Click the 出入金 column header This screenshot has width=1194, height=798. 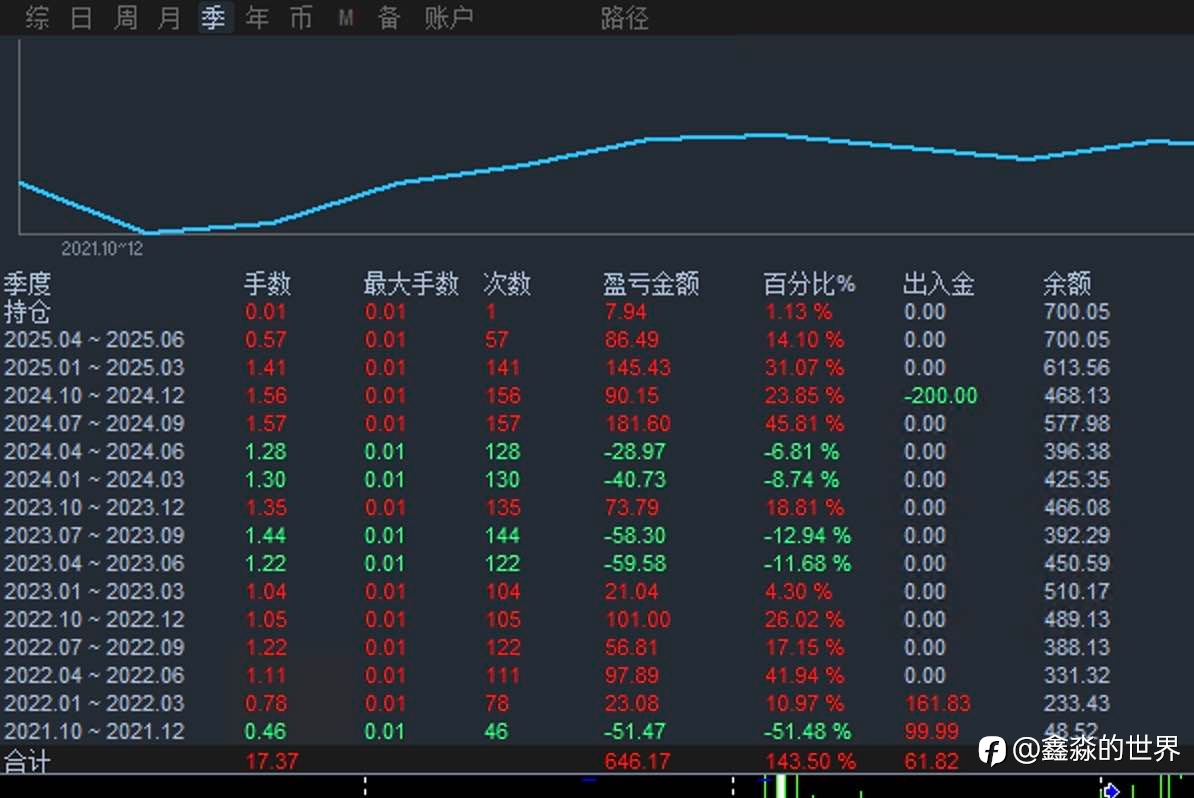point(939,283)
